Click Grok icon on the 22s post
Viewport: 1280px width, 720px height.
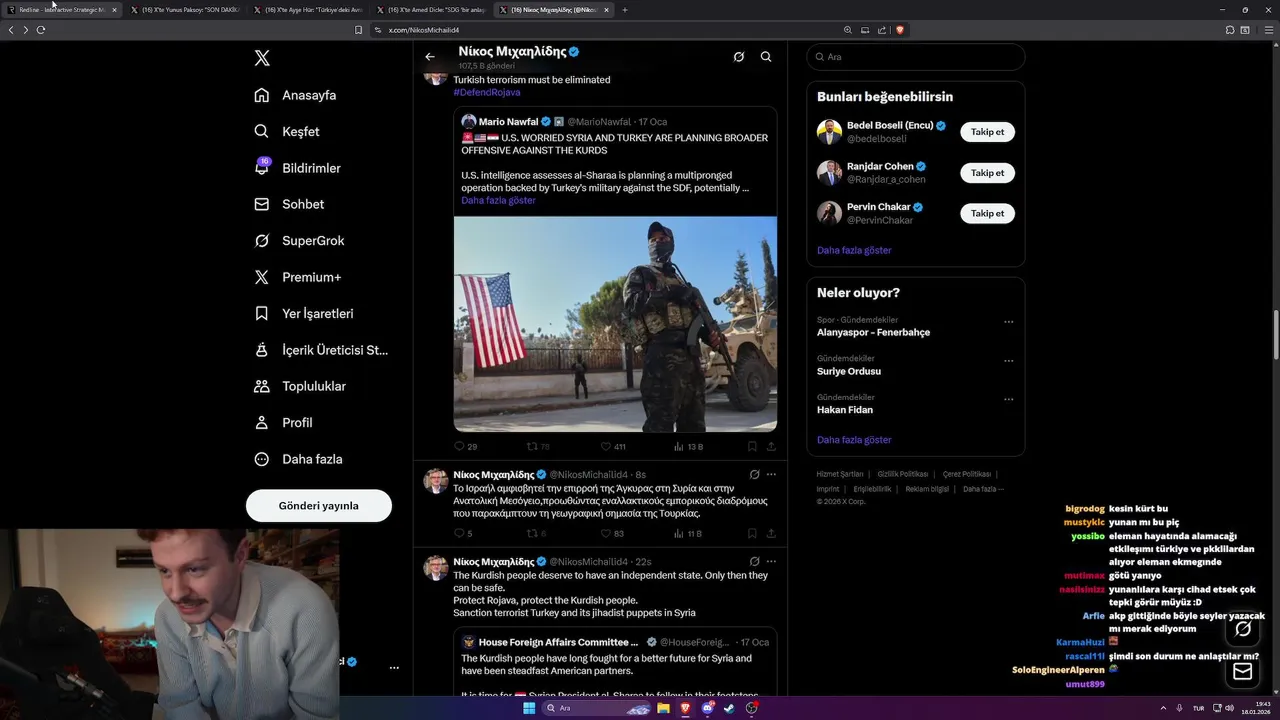pos(754,562)
